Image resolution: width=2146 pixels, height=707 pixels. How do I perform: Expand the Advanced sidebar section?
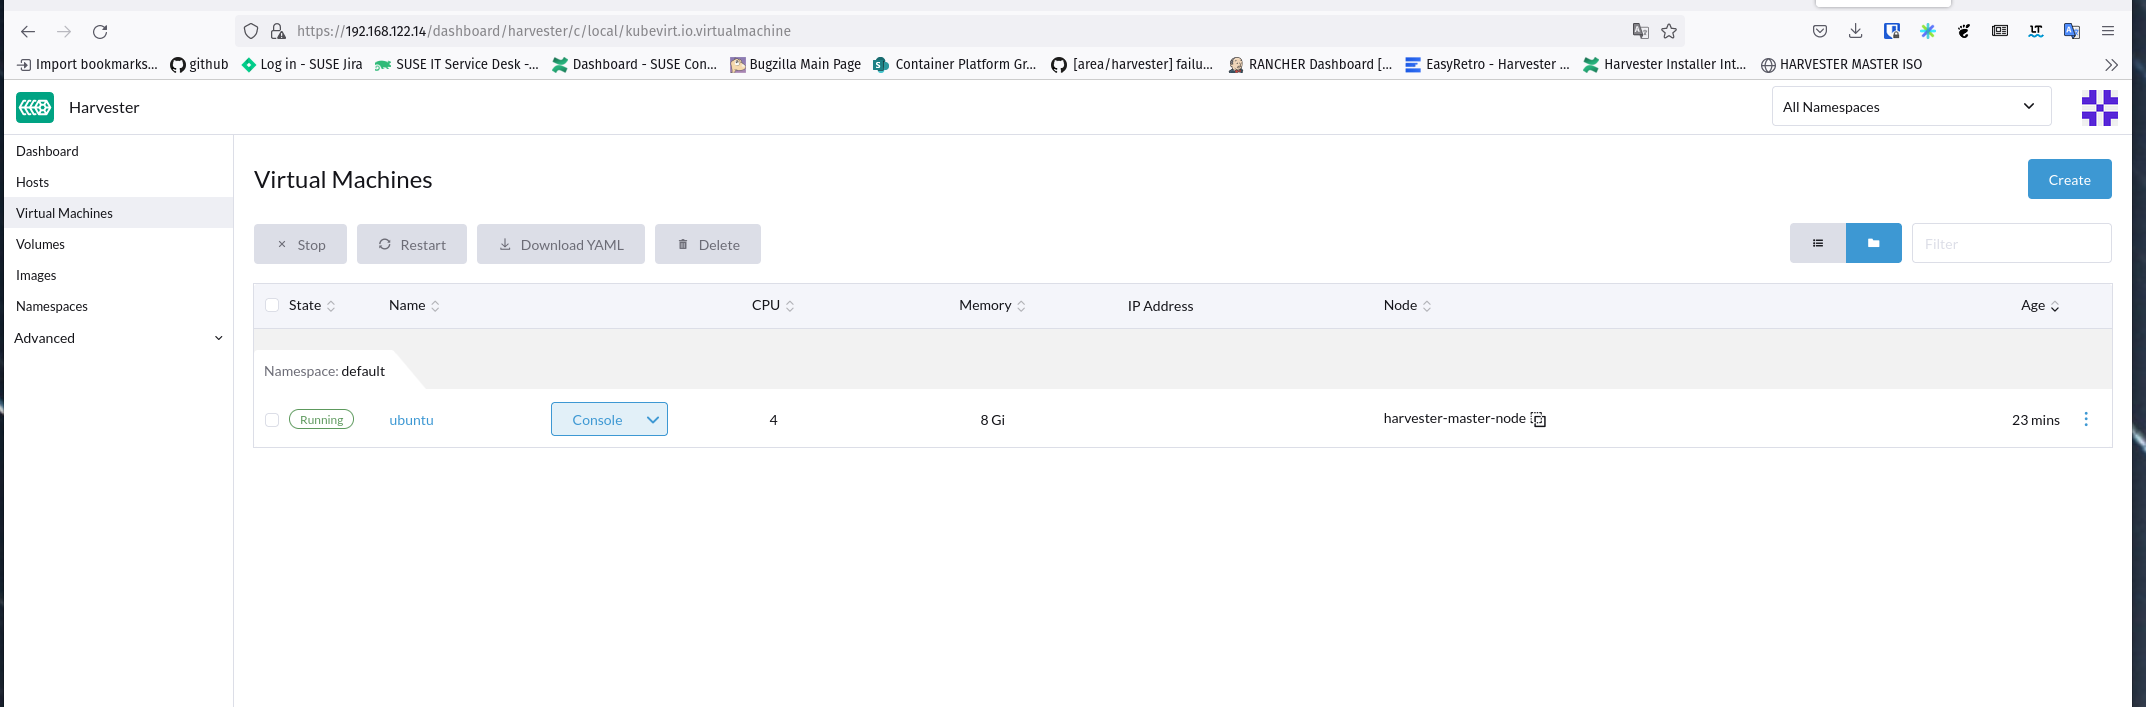(x=118, y=338)
